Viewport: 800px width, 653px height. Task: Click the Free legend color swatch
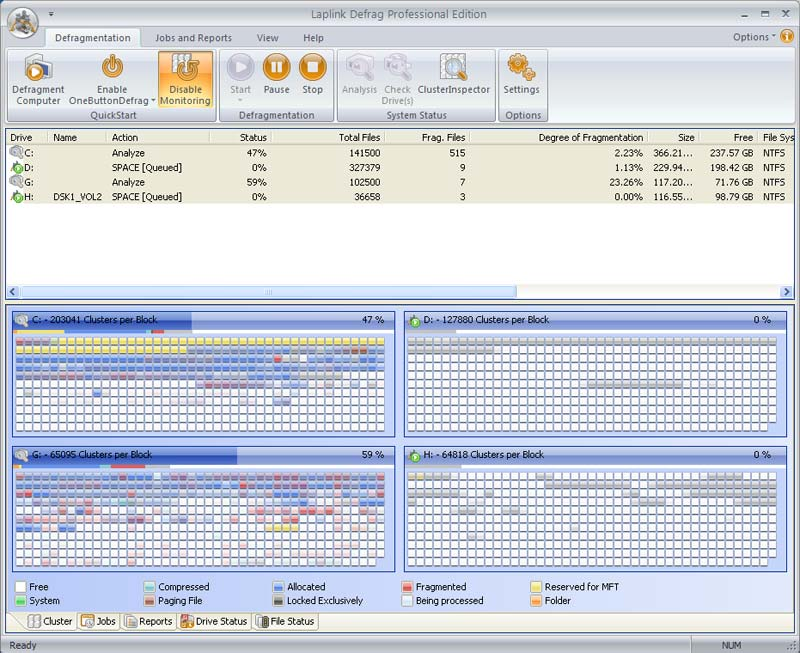(20, 587)
